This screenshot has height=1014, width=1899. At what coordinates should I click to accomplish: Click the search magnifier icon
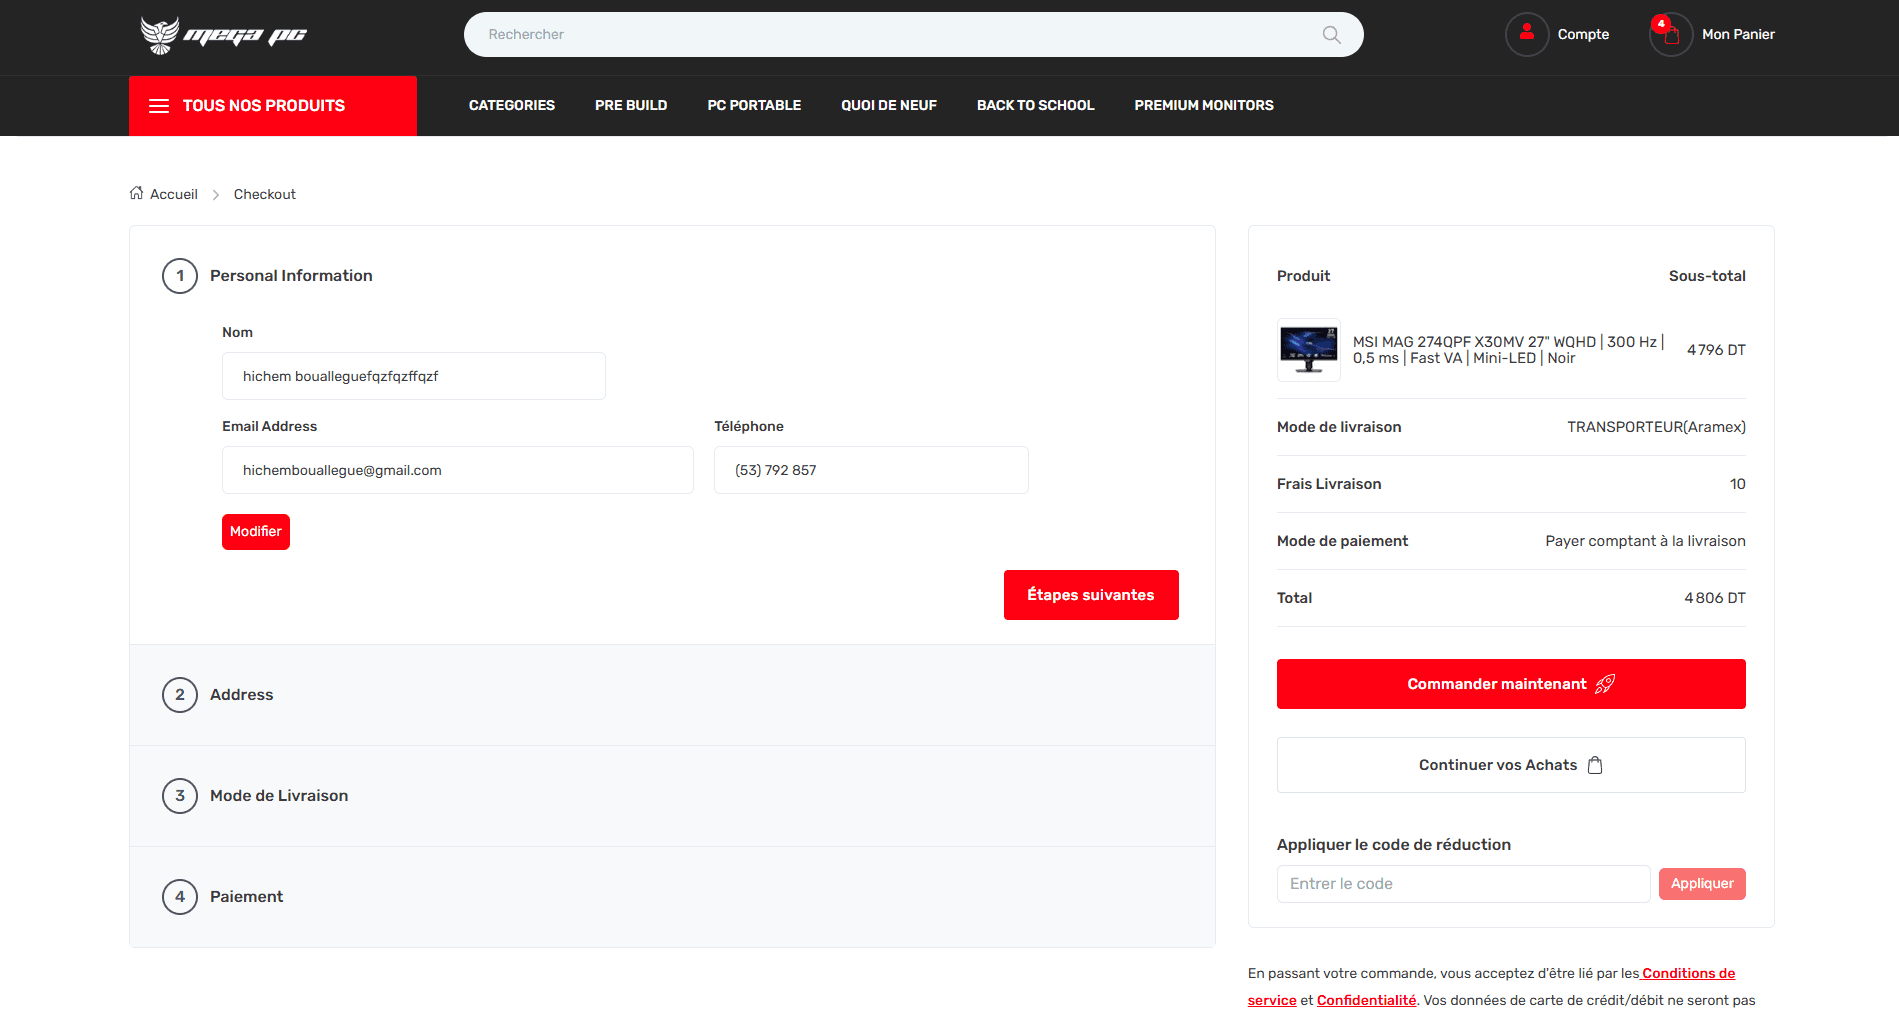pyautogui.click(x=1331, y=35)
